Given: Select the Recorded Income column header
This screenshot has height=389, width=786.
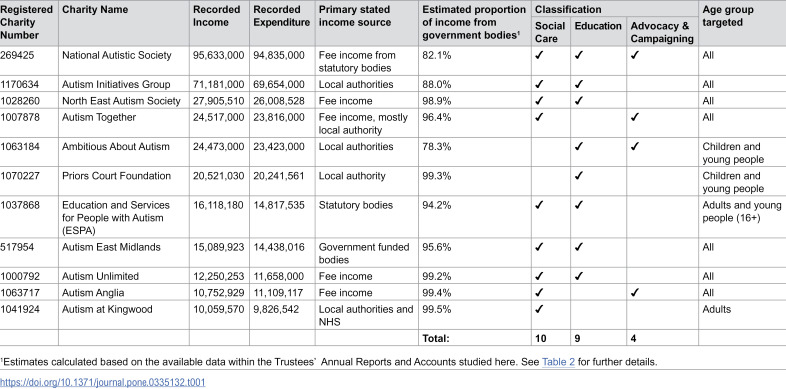Looking at the screenshot, I should point(219,23).
